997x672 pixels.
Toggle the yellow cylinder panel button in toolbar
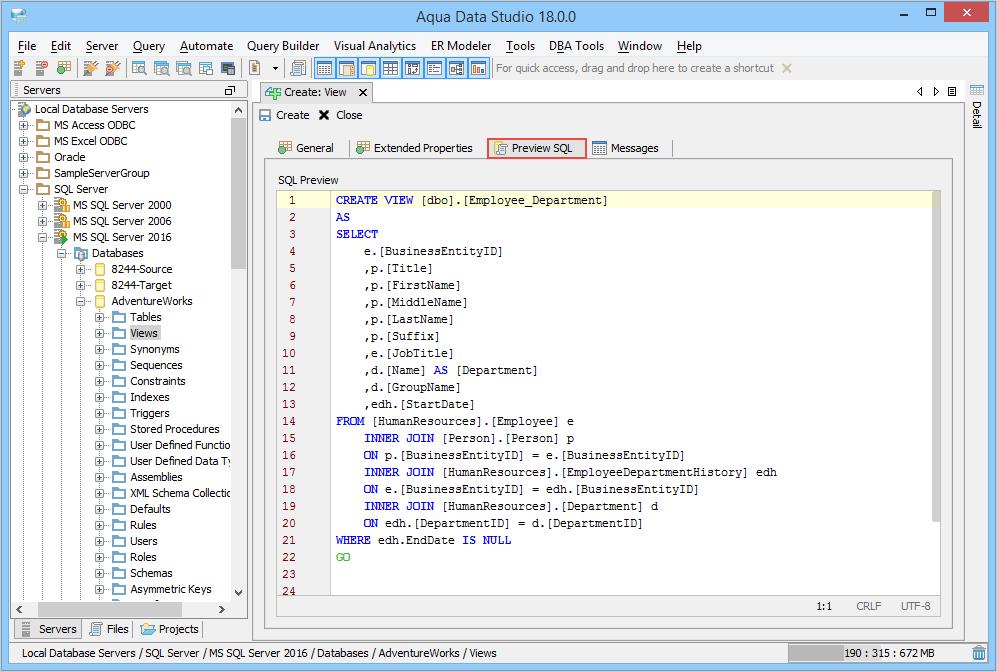[368, 68]
